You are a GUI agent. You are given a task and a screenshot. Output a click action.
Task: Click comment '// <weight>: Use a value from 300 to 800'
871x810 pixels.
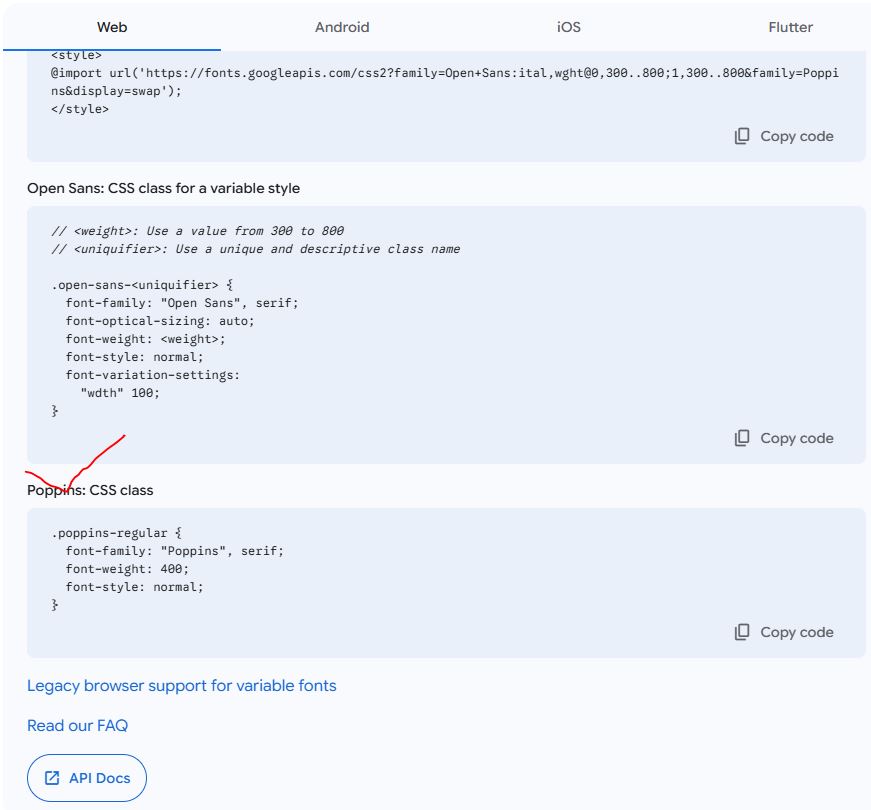point(197,231)
